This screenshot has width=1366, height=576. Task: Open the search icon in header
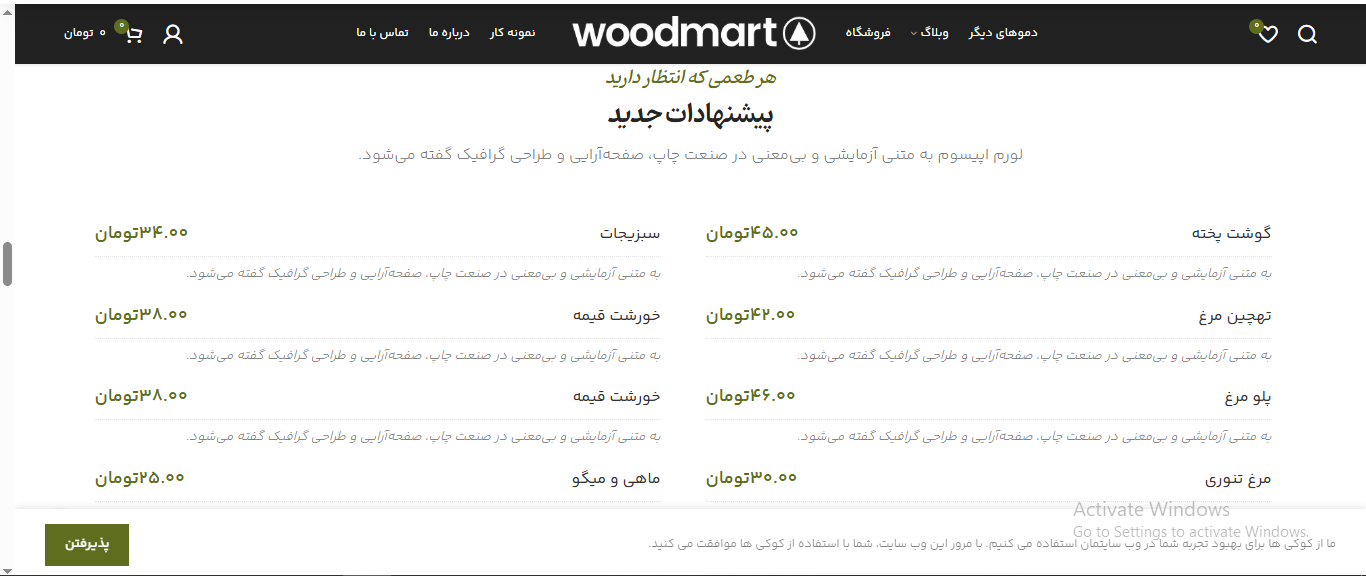coord(1307,33)
